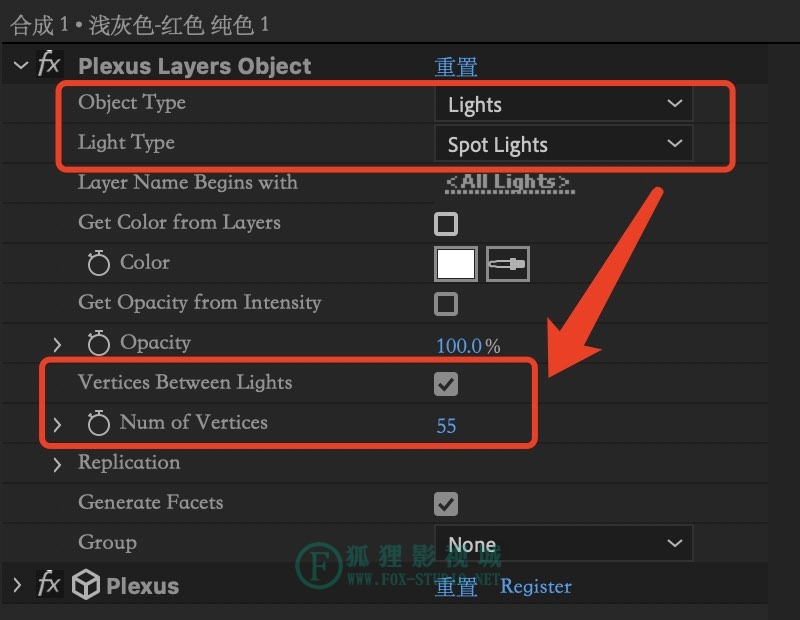Enable Get Opacity from Intensity checkbox
Image resolution: width=800 pixels, height=620 pixels.
pos(446,304)
